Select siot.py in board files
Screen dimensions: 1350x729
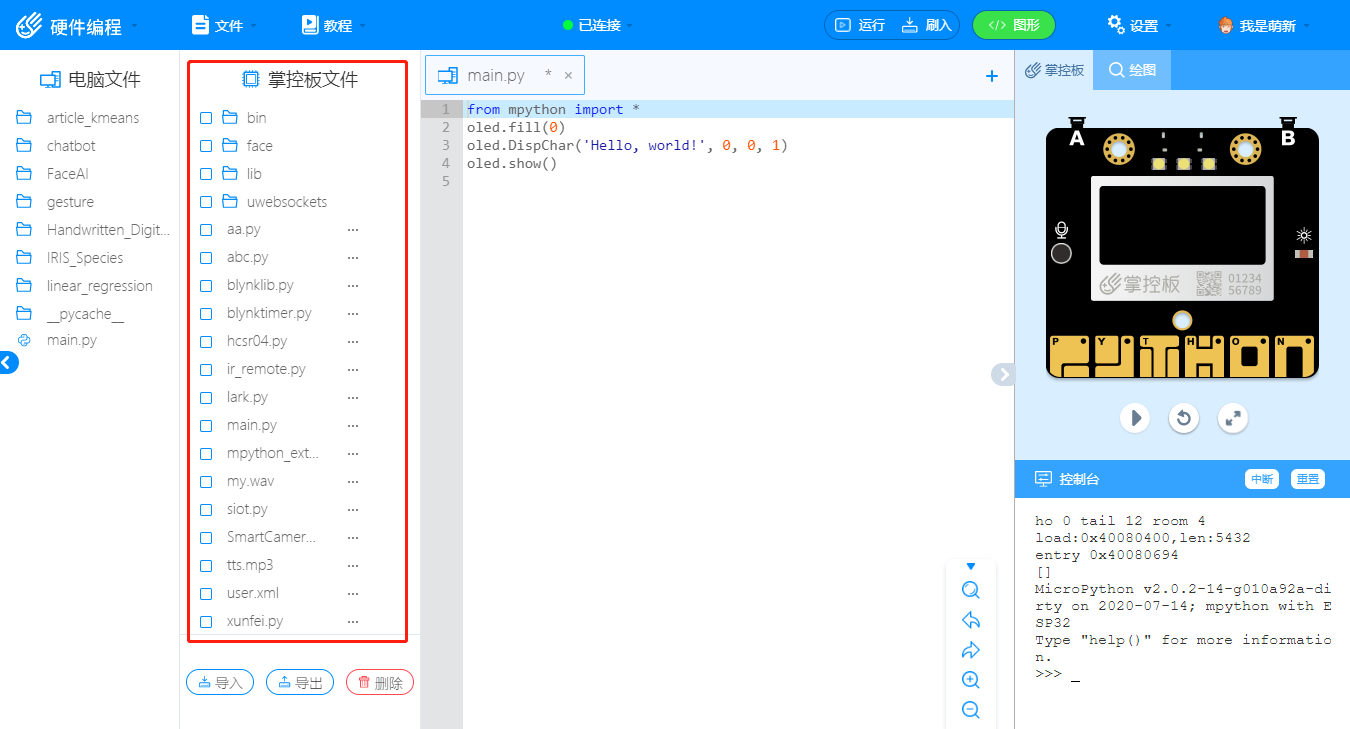point(247,509)
